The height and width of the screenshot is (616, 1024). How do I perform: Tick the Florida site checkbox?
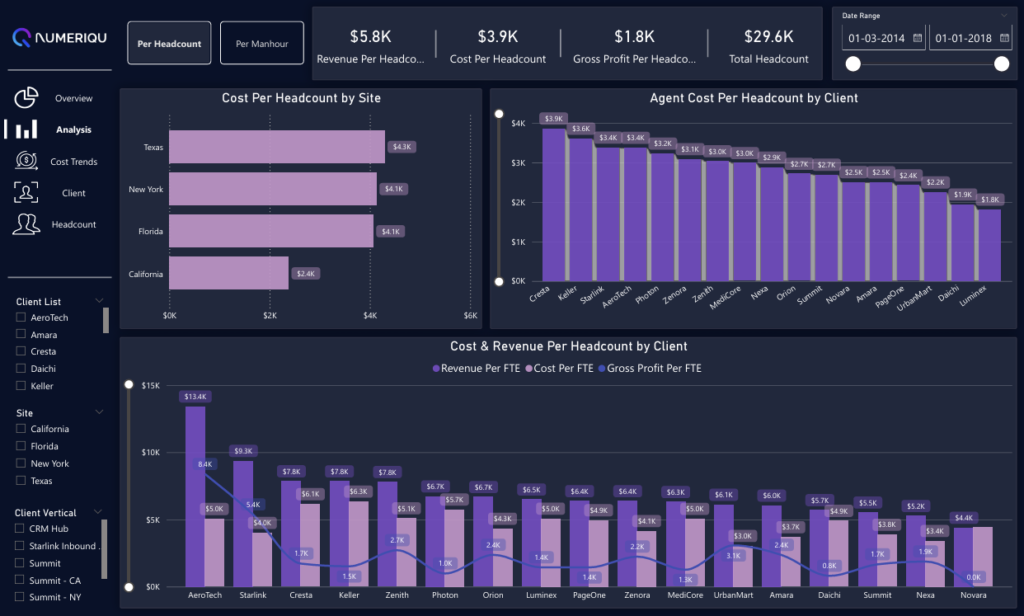(x=21, y=447)
